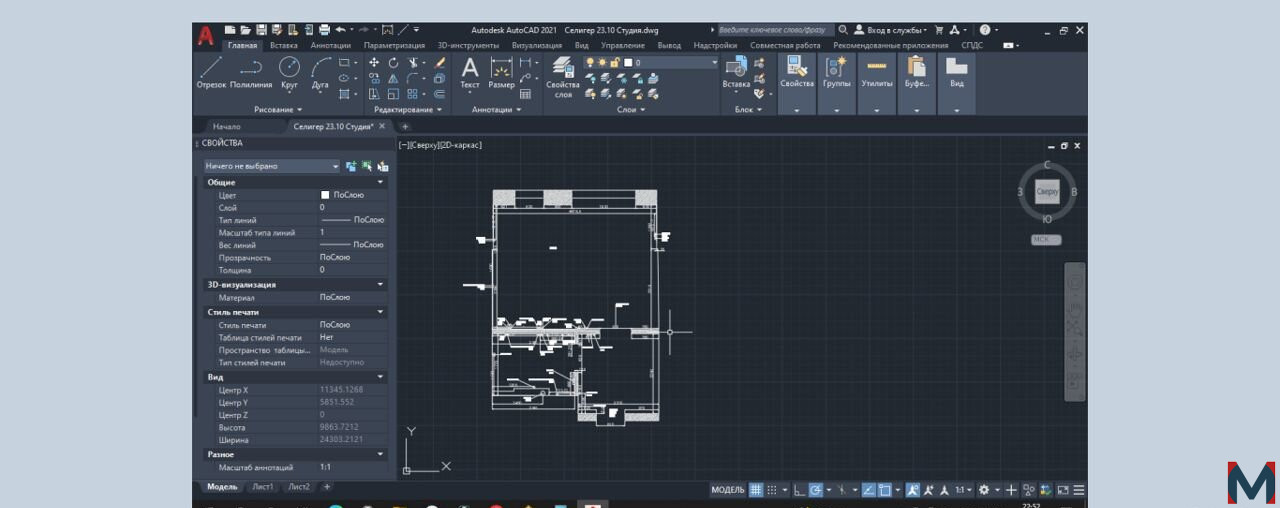Open the Вставка ribbon tab
This screenshot has height=508, width=1280.
(x=284, y=45)
